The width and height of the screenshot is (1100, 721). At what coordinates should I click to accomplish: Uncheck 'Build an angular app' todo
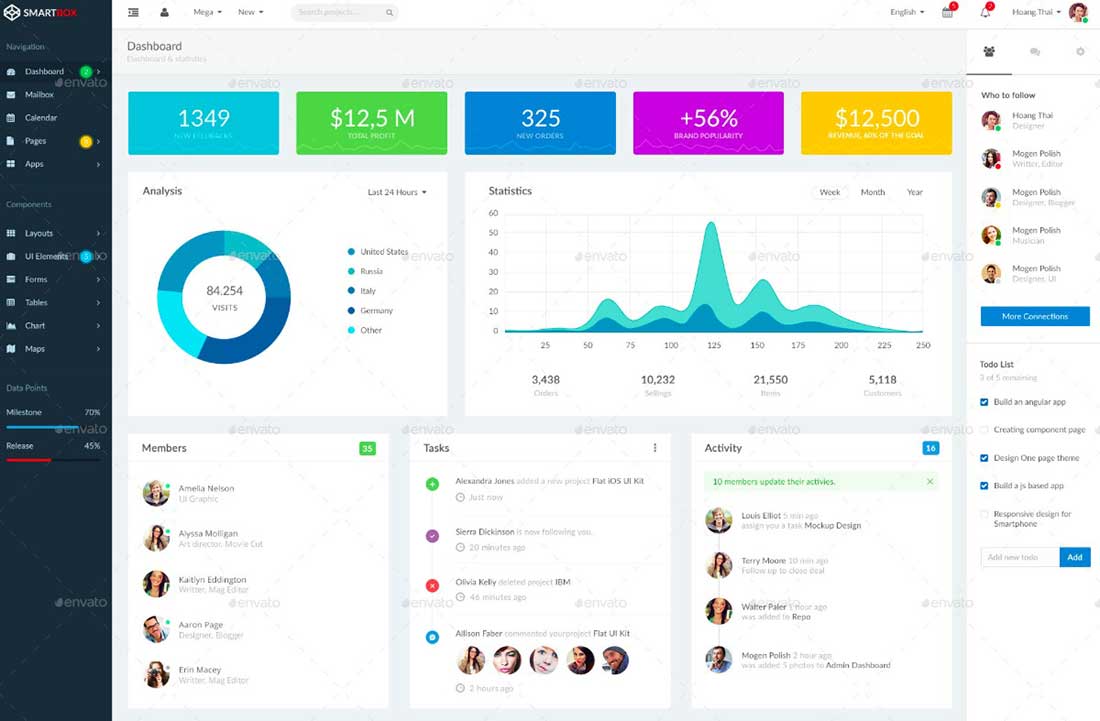point(985,402)
